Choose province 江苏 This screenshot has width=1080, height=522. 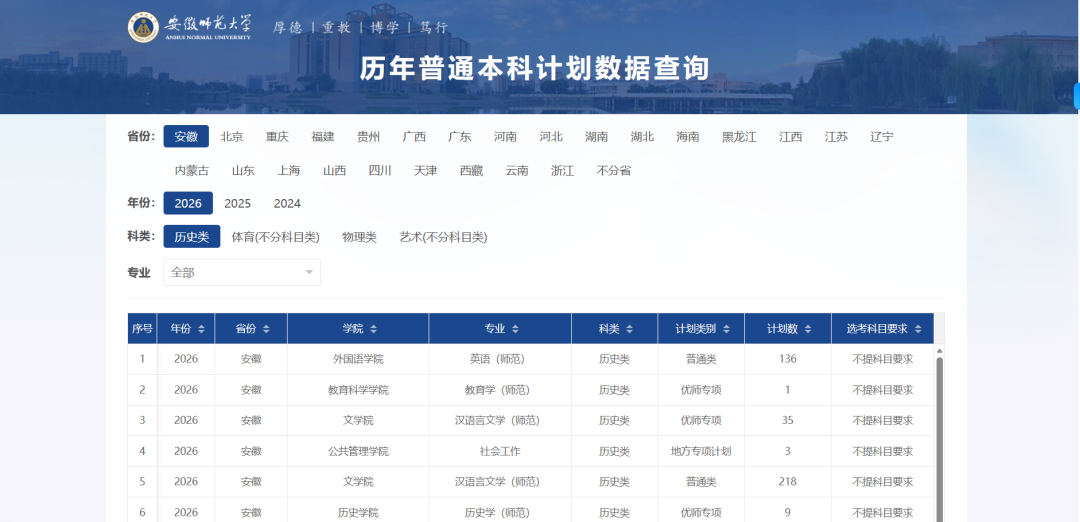(836, 136)
